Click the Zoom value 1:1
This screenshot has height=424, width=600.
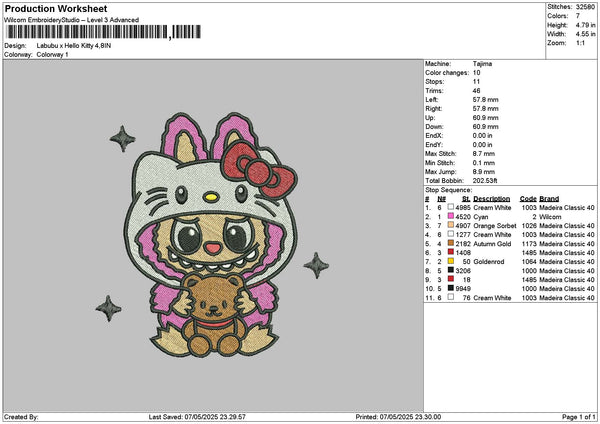(x=580, y=43)
